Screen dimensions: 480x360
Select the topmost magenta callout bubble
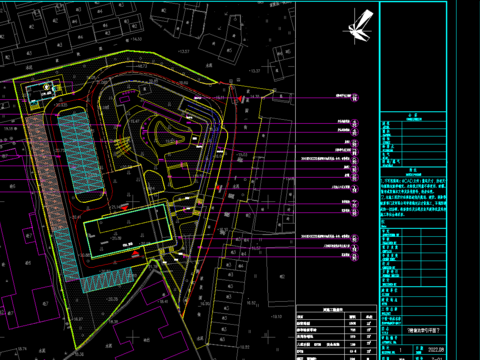355,98
